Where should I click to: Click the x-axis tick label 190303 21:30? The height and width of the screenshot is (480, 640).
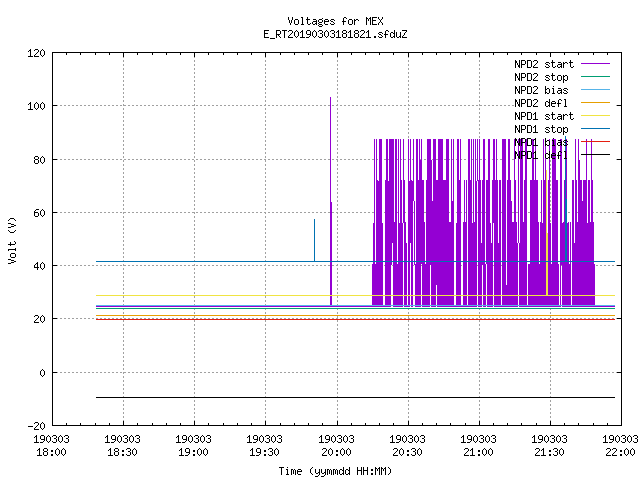pyautogui.click(x=549, y=446)
